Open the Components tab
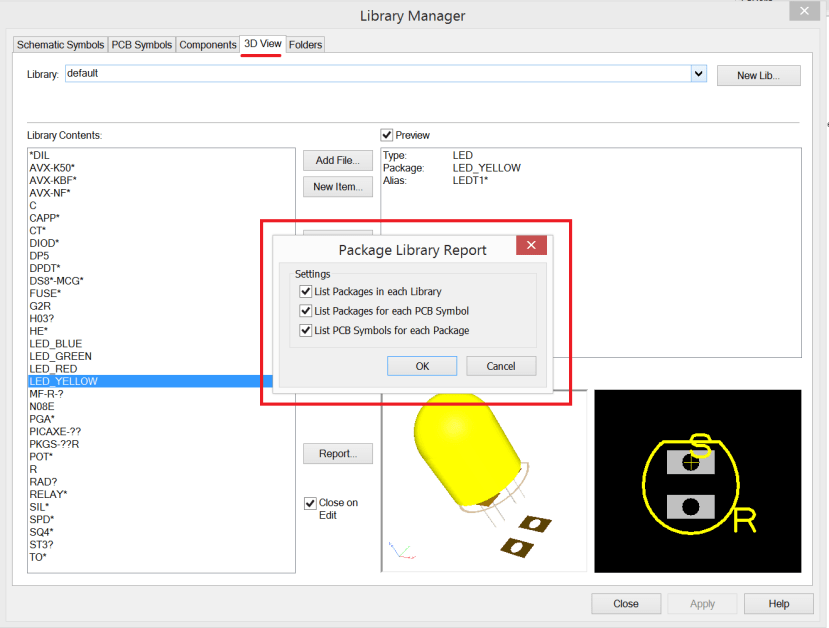 pos(208,45)
